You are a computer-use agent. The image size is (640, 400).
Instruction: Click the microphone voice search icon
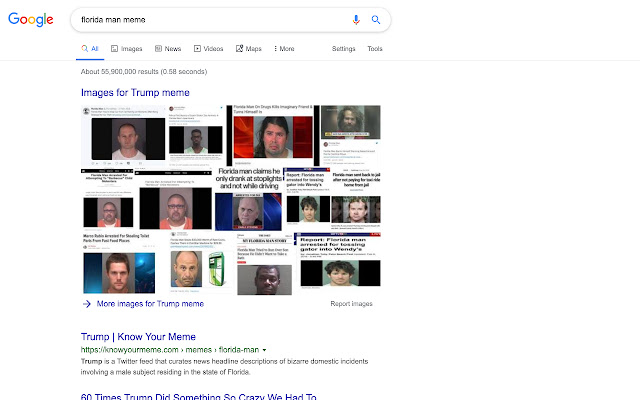click(356, 20)
